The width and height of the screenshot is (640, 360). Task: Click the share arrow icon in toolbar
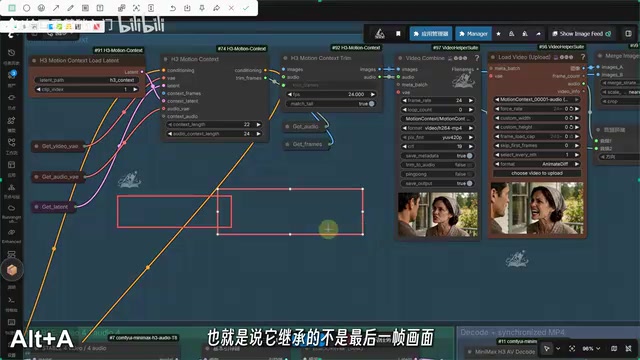[x=538, y=34]
